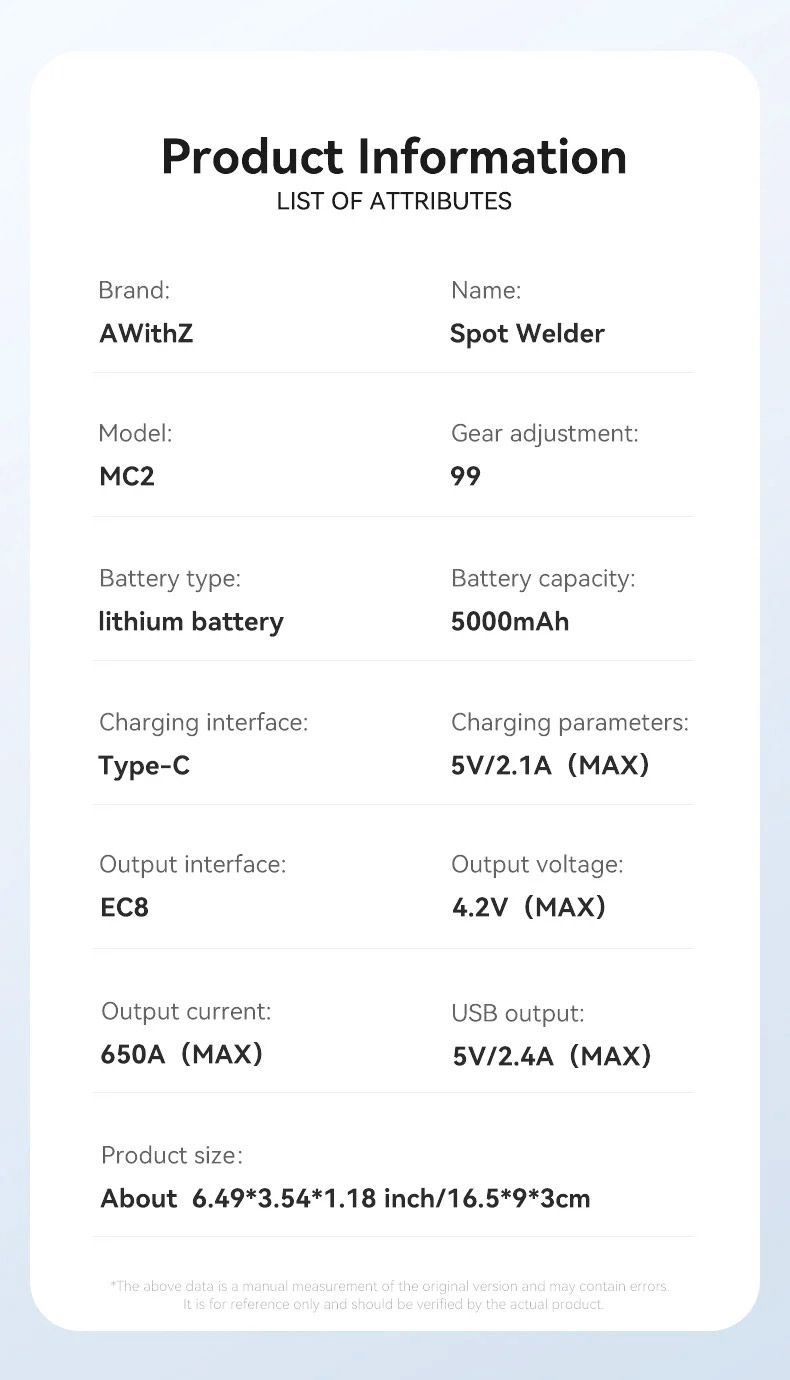The height and width of the screenshot is (1380, 790).
Task: Click the Product size: label
Action: [x=172, y=1155]
